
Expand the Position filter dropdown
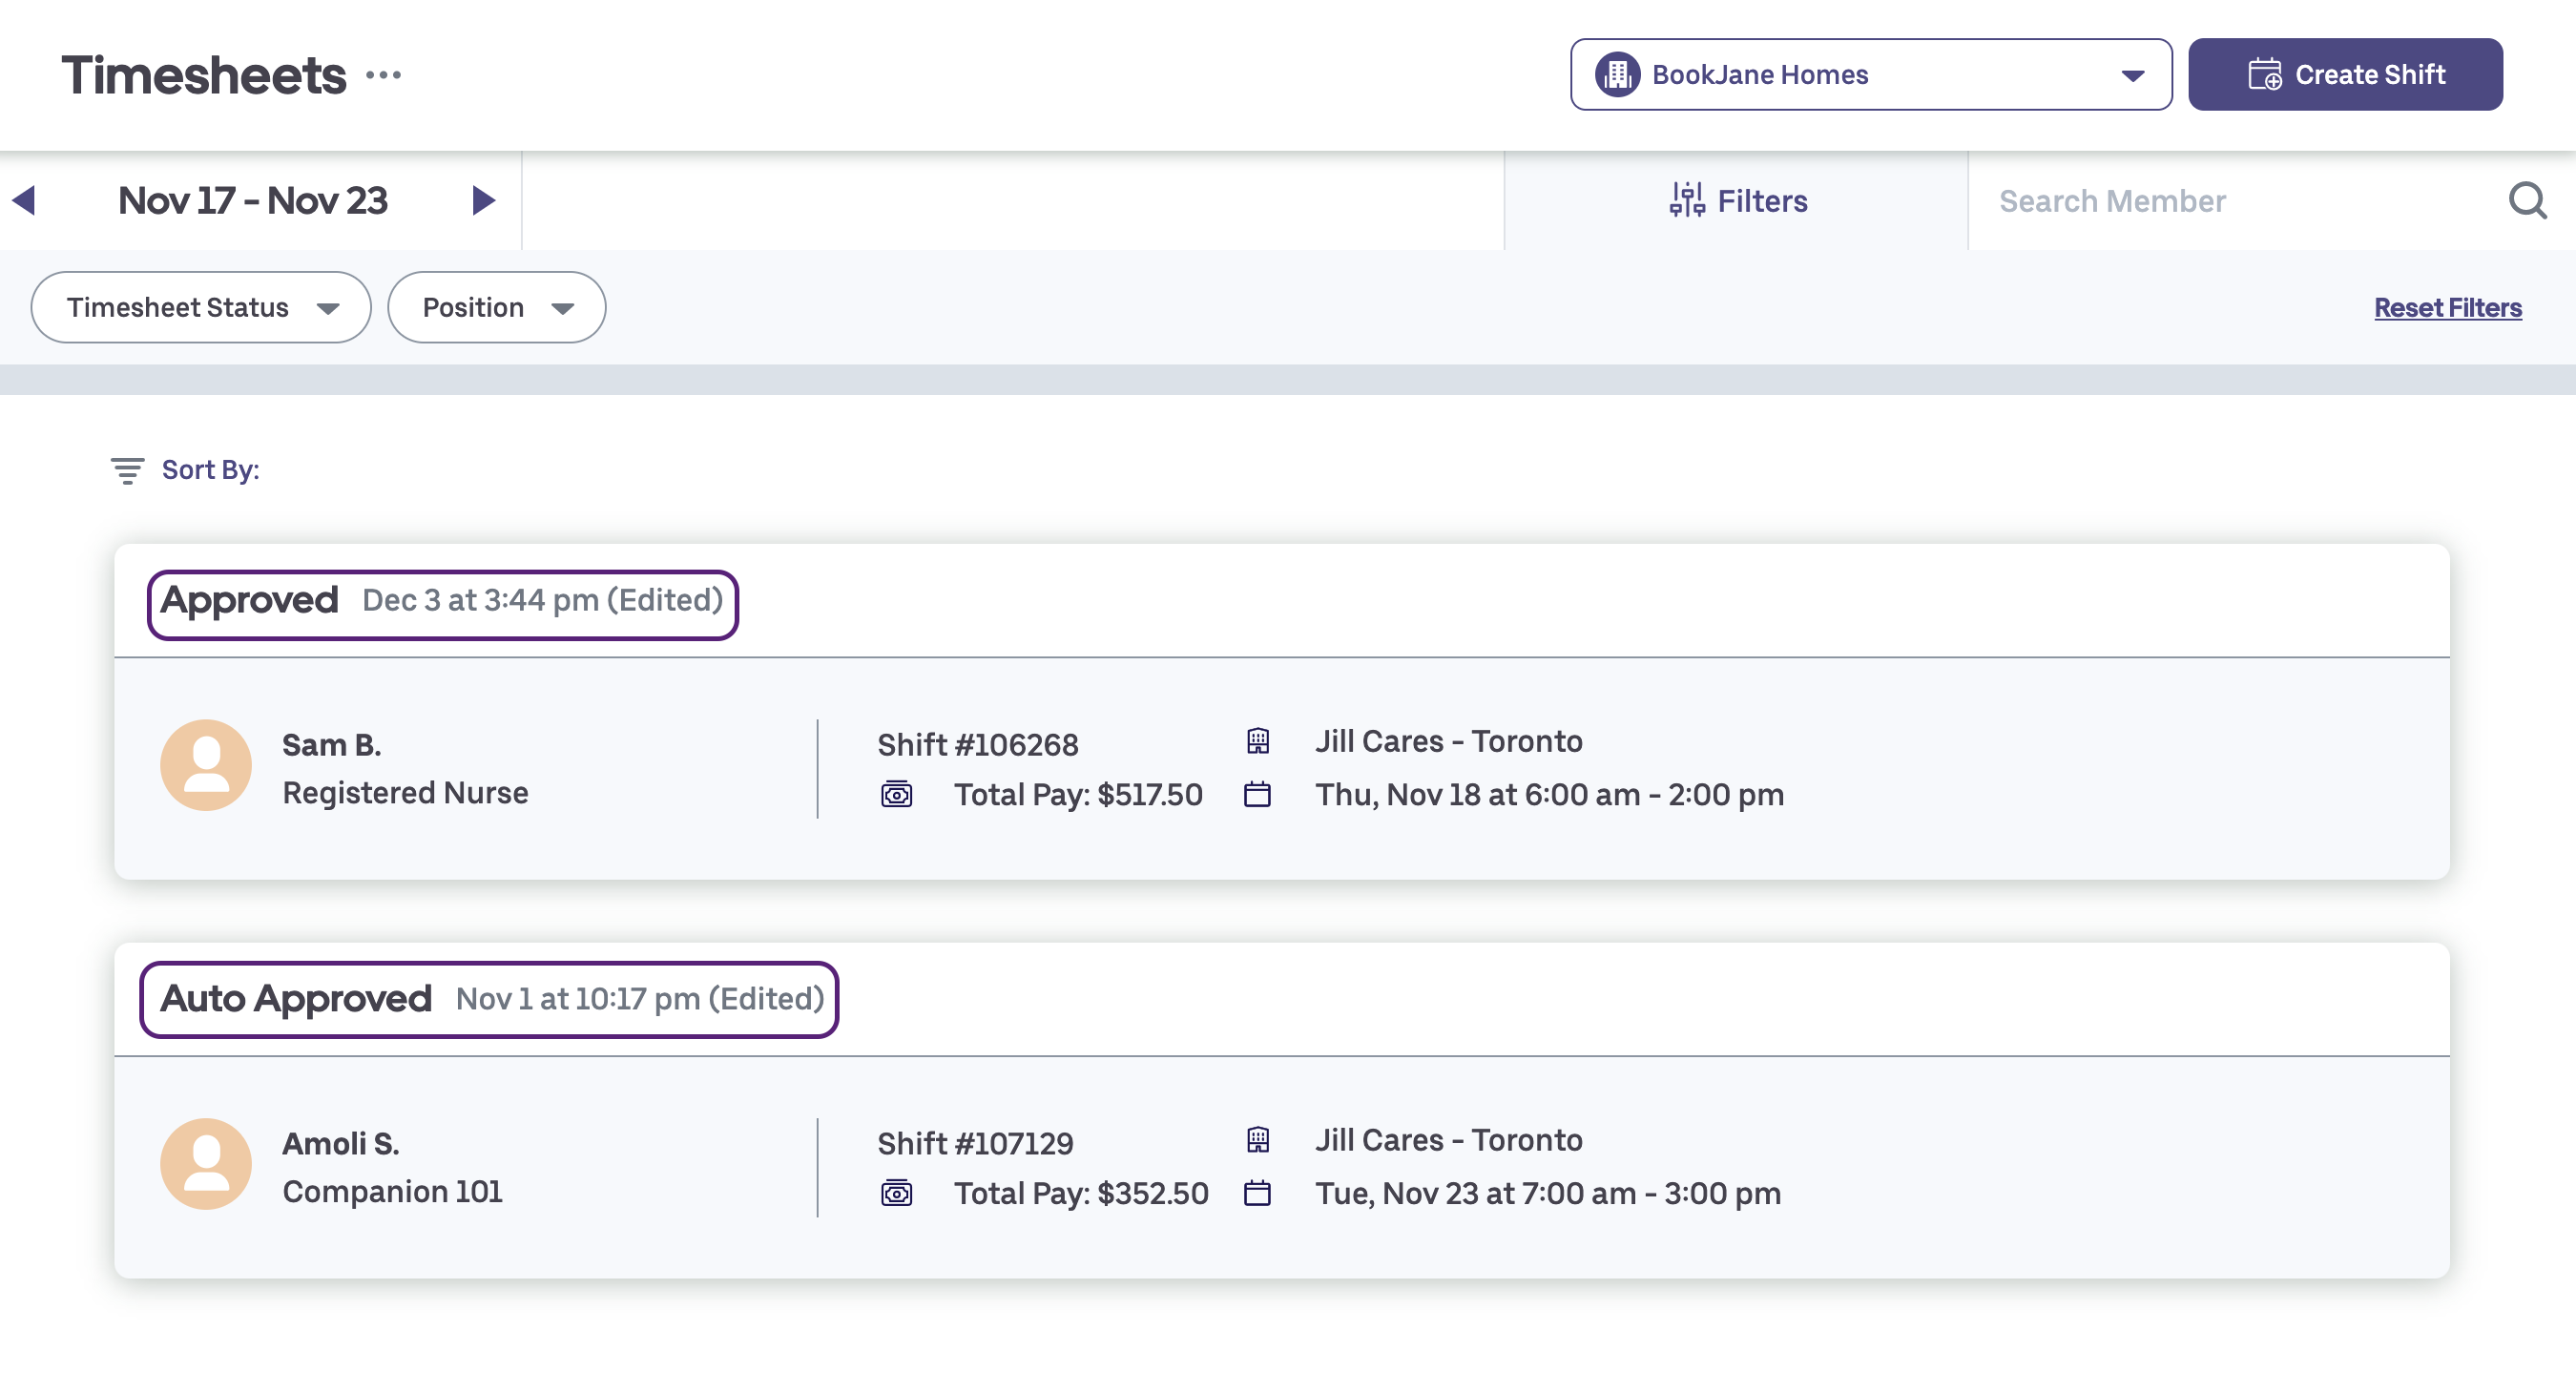(x=497, y=307)
